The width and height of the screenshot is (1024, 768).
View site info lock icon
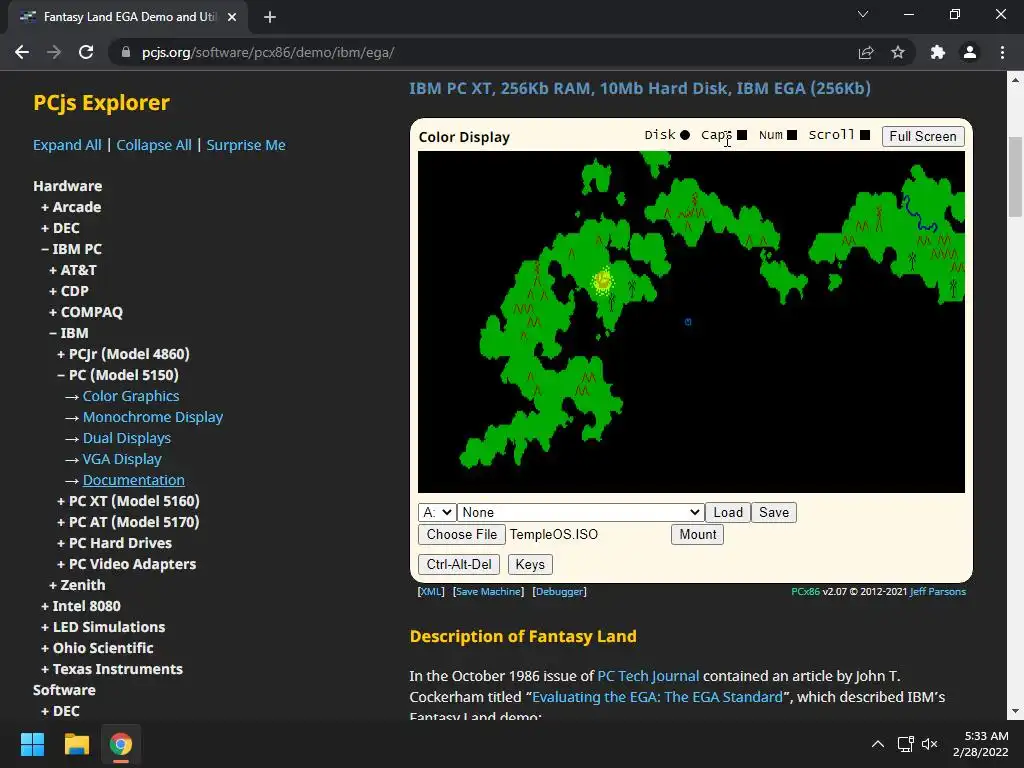point(126,52)
